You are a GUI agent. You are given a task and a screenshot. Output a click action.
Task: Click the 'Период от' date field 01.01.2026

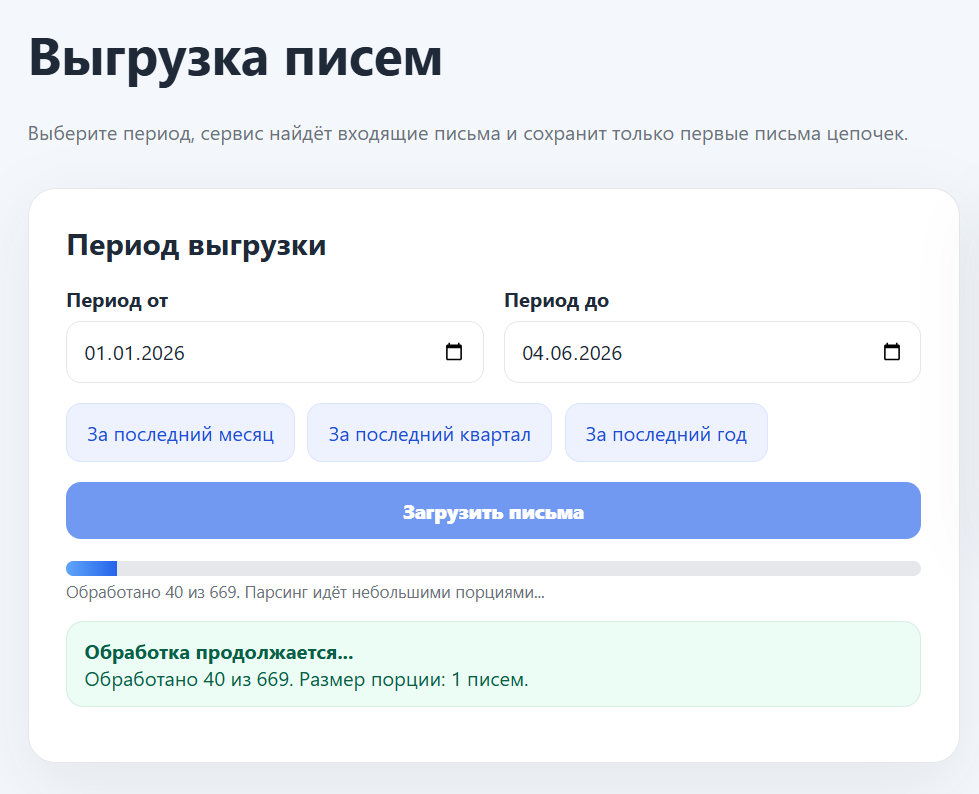(275, 352)
